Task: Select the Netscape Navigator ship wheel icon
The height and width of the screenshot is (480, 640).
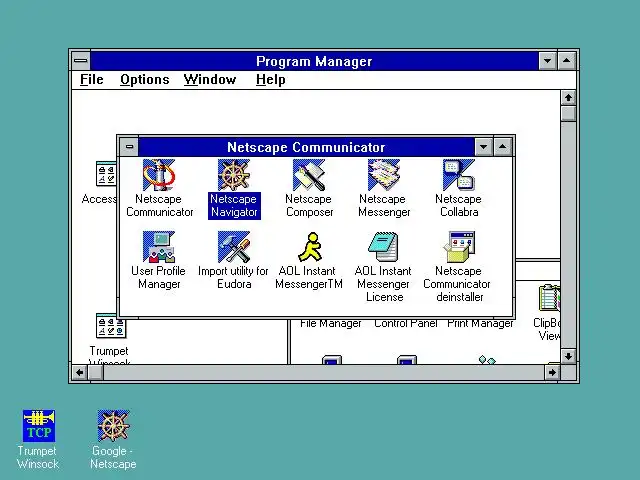Action: point(233,175)
